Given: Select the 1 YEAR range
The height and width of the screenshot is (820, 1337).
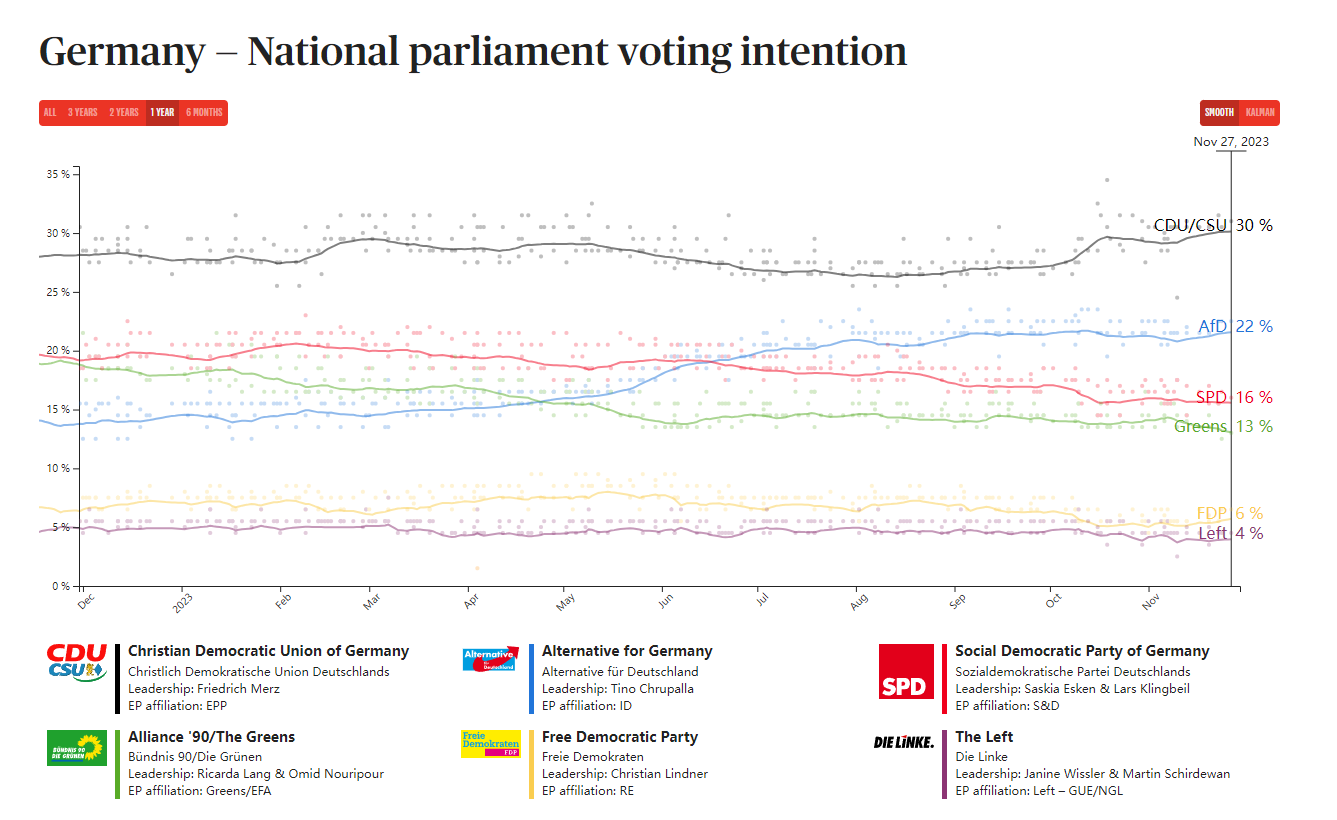Looking at the screenshot, I should (x=162, y=113).
